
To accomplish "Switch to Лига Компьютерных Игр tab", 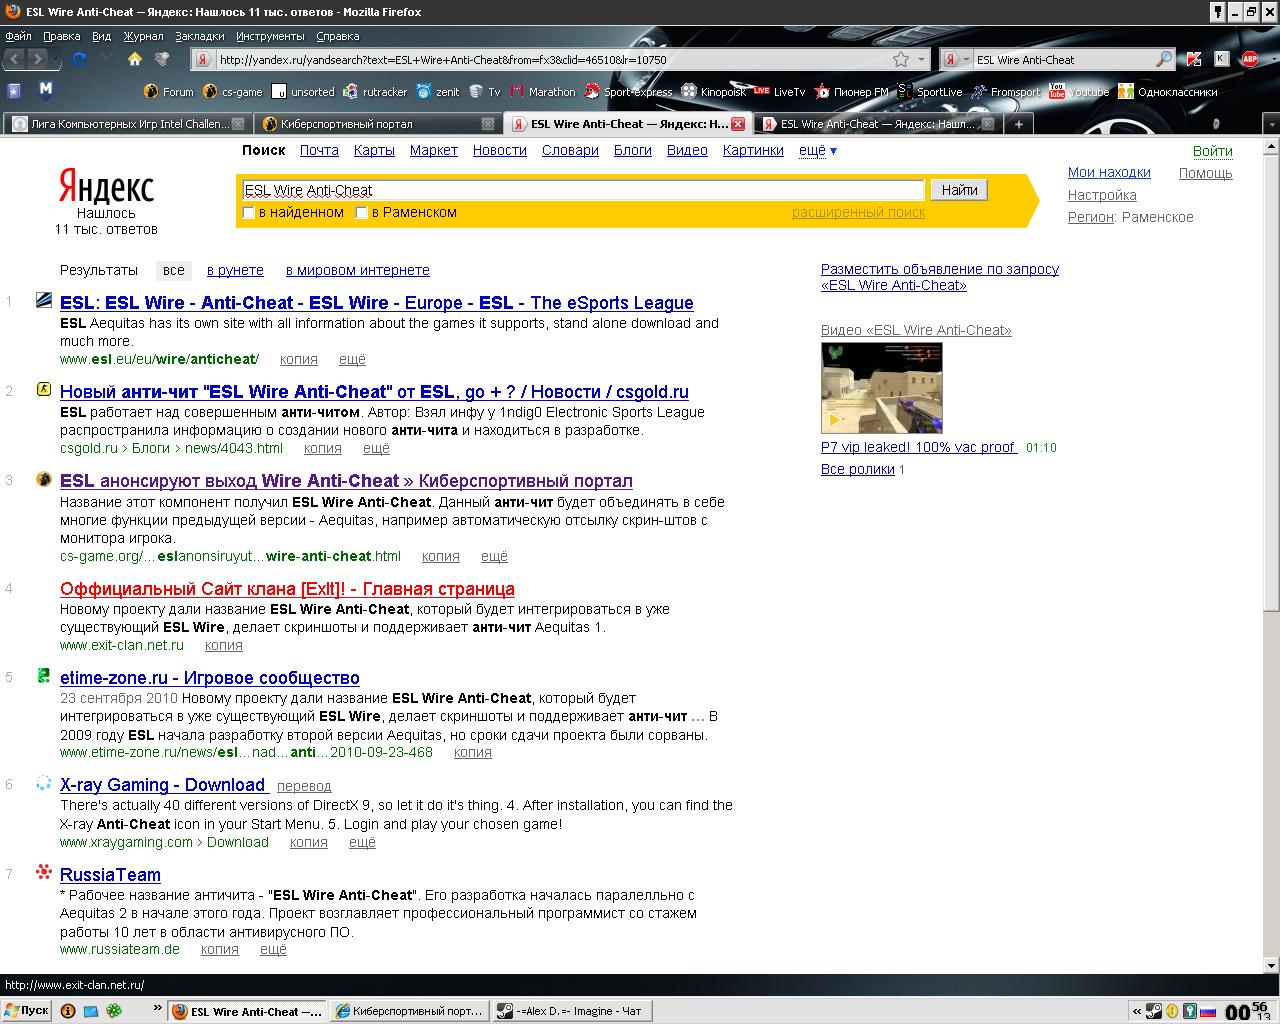I will point(127,124).
